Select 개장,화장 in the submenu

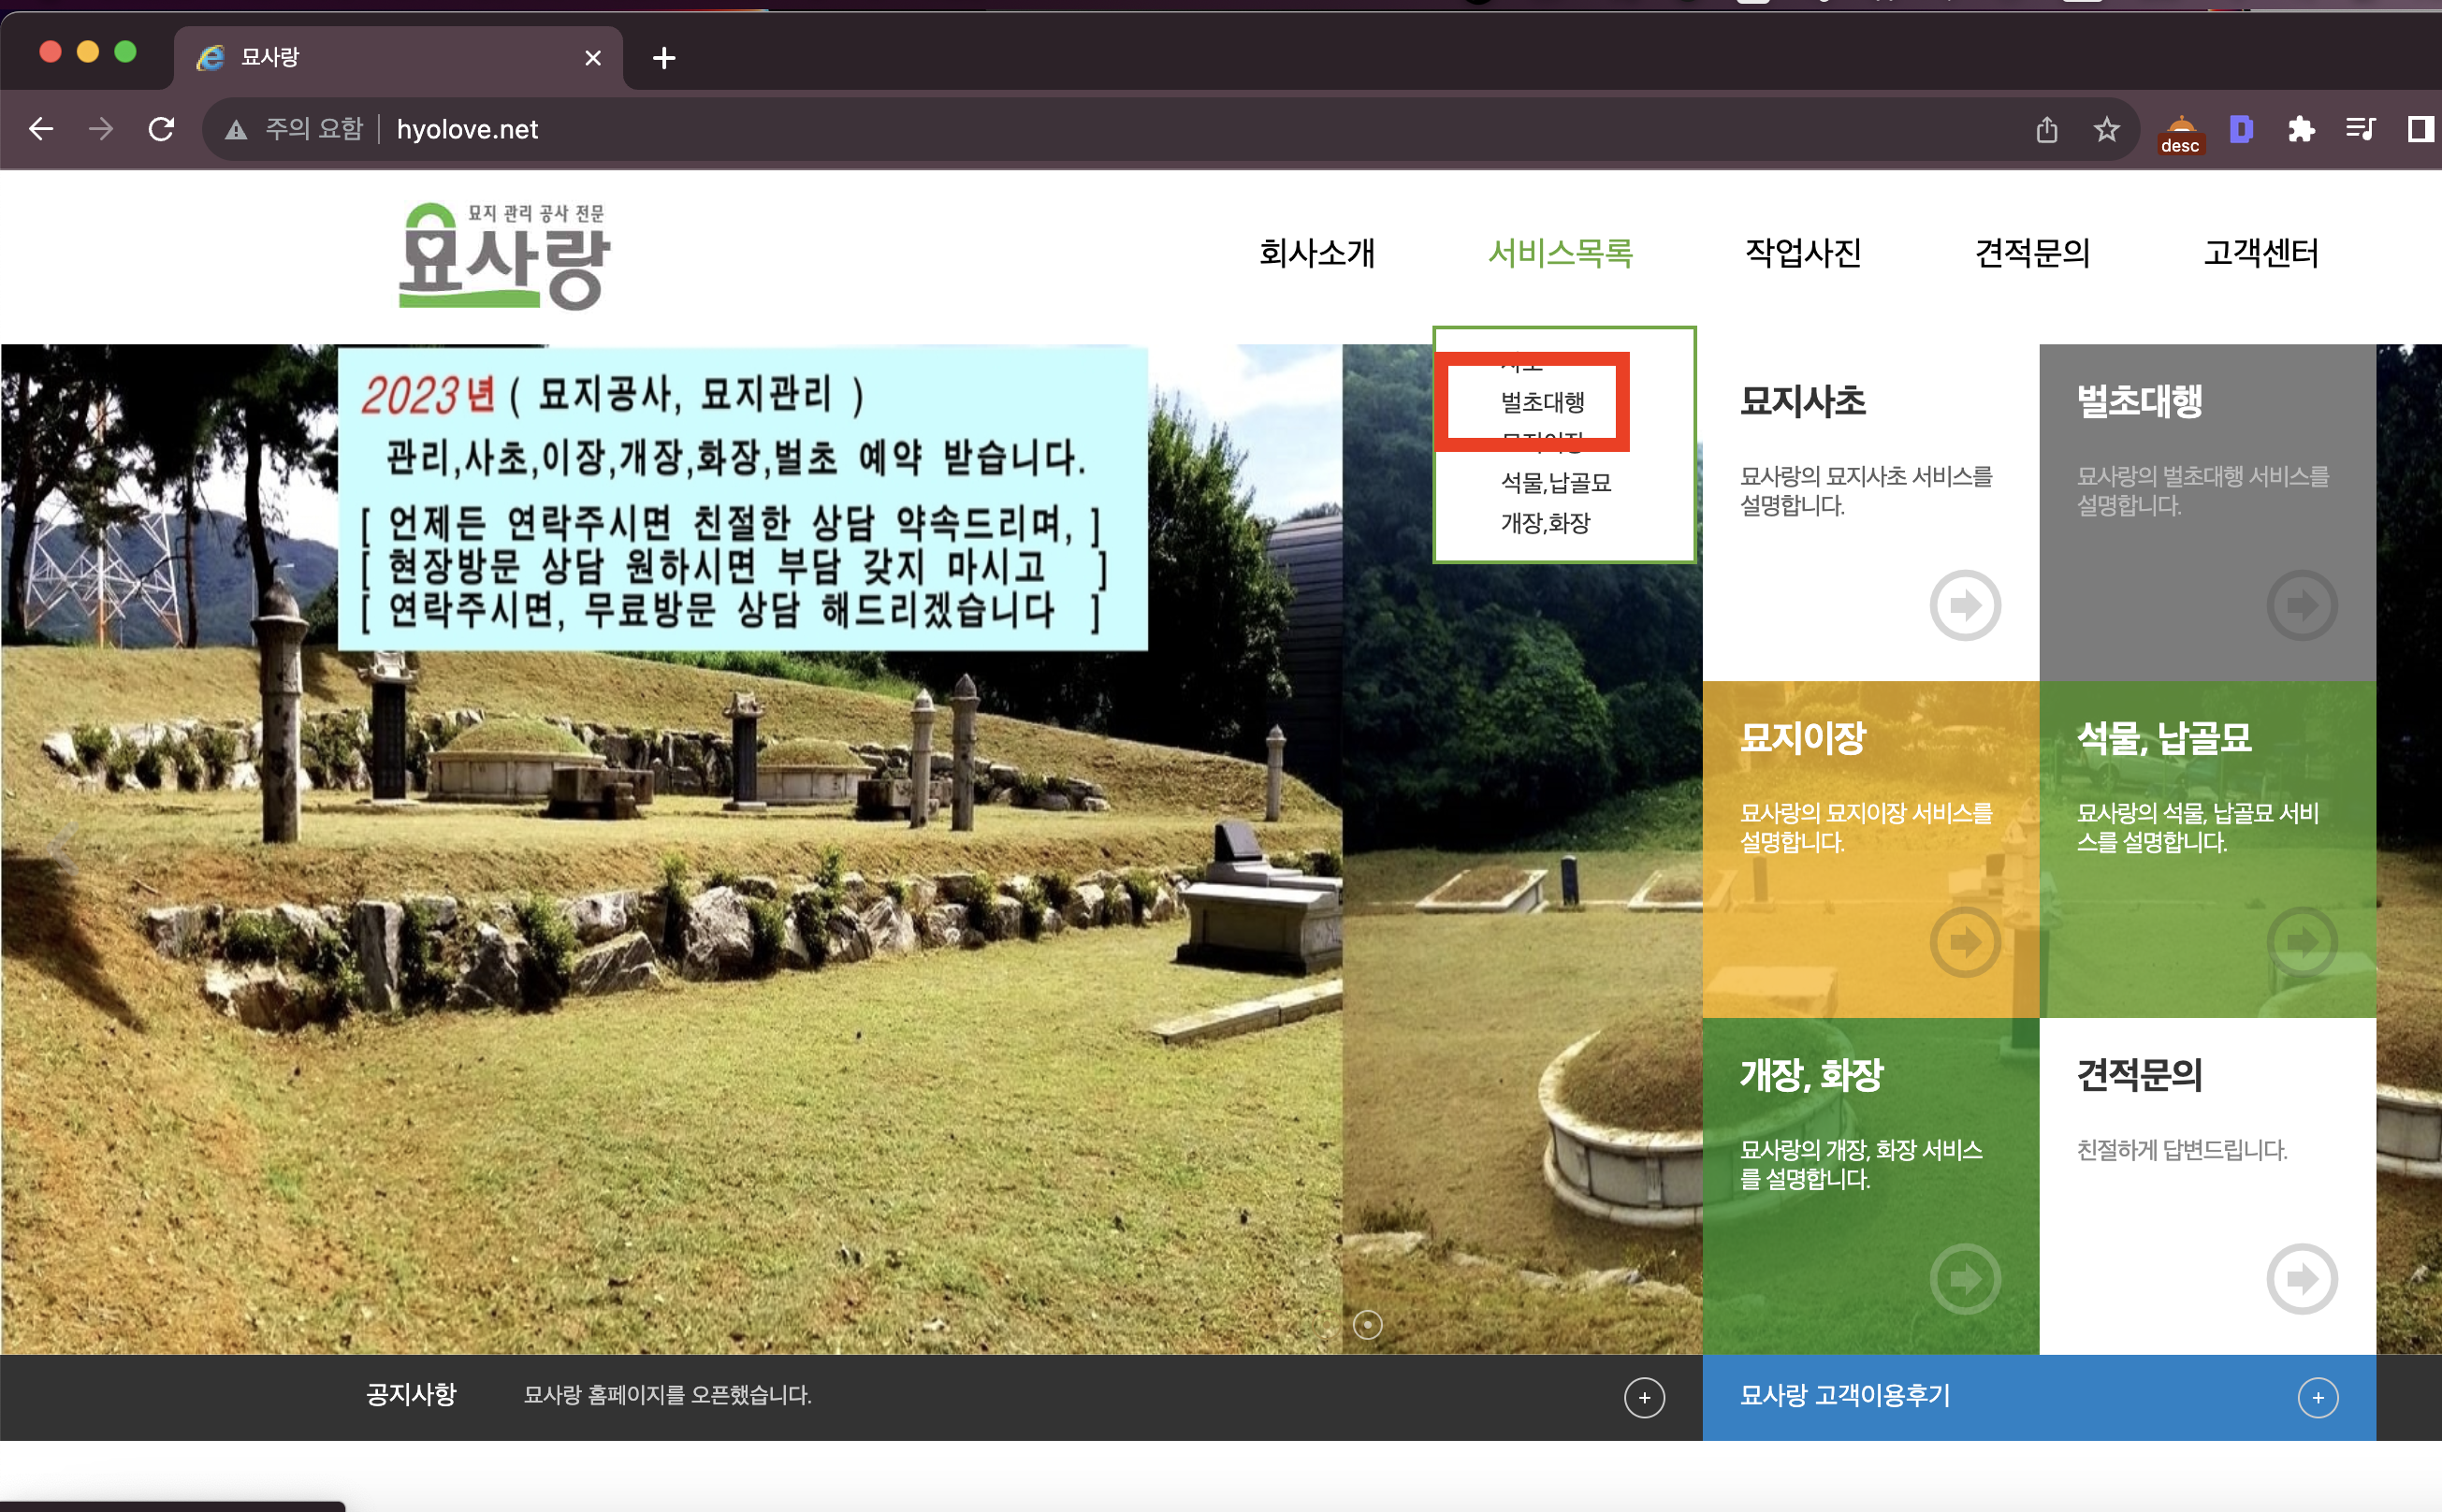pos(1545,523)
